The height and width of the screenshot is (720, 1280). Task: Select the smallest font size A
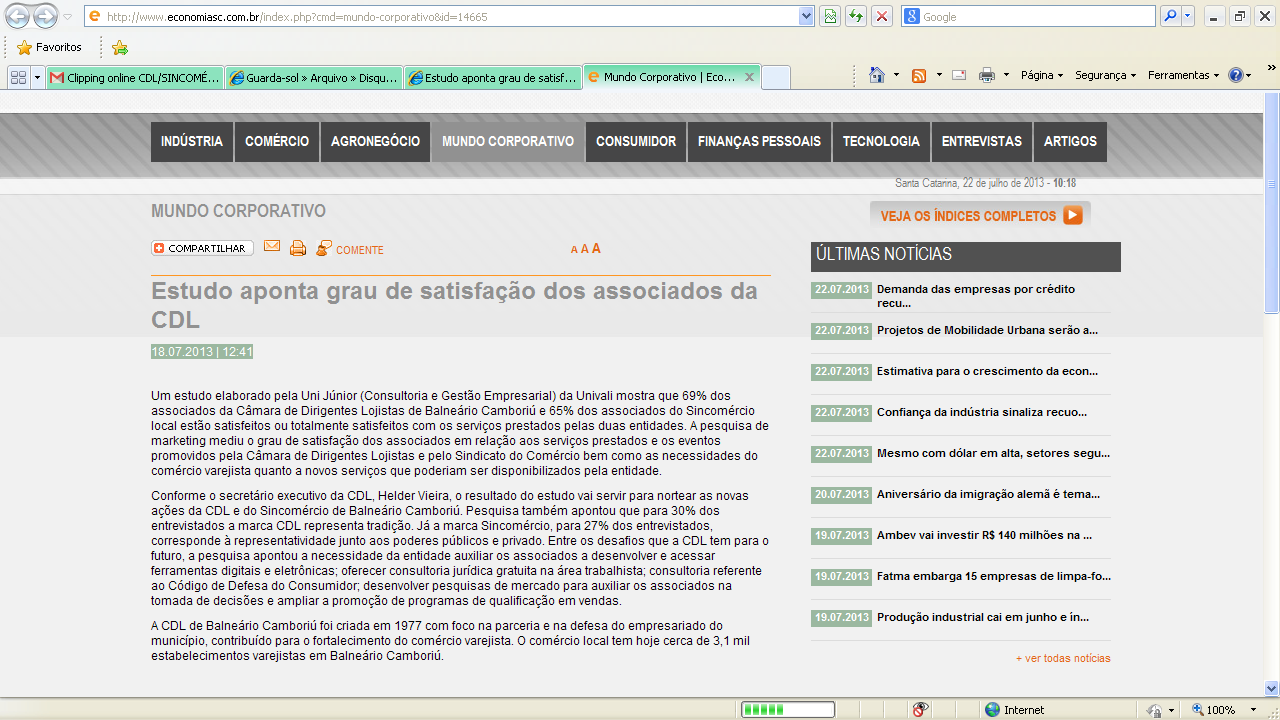[574, 250]
